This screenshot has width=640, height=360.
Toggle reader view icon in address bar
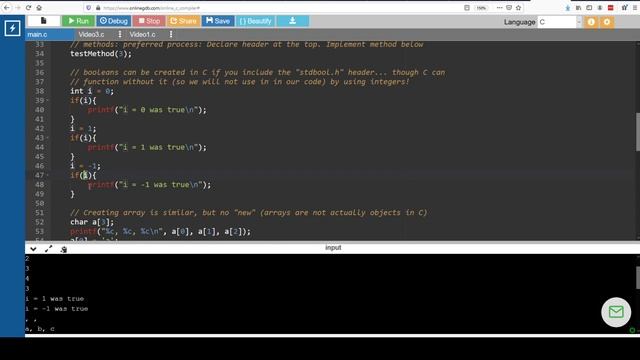(x=467, y=8)
